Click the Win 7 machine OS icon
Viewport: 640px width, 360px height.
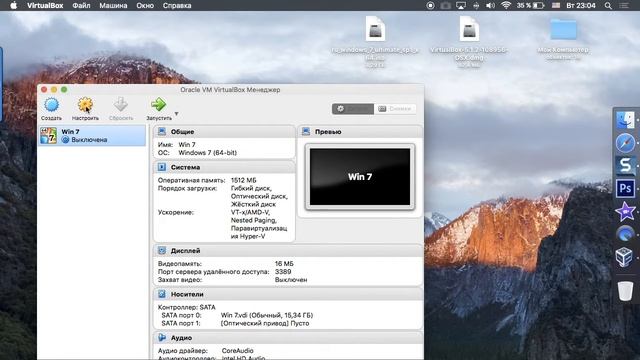[49, 136]
